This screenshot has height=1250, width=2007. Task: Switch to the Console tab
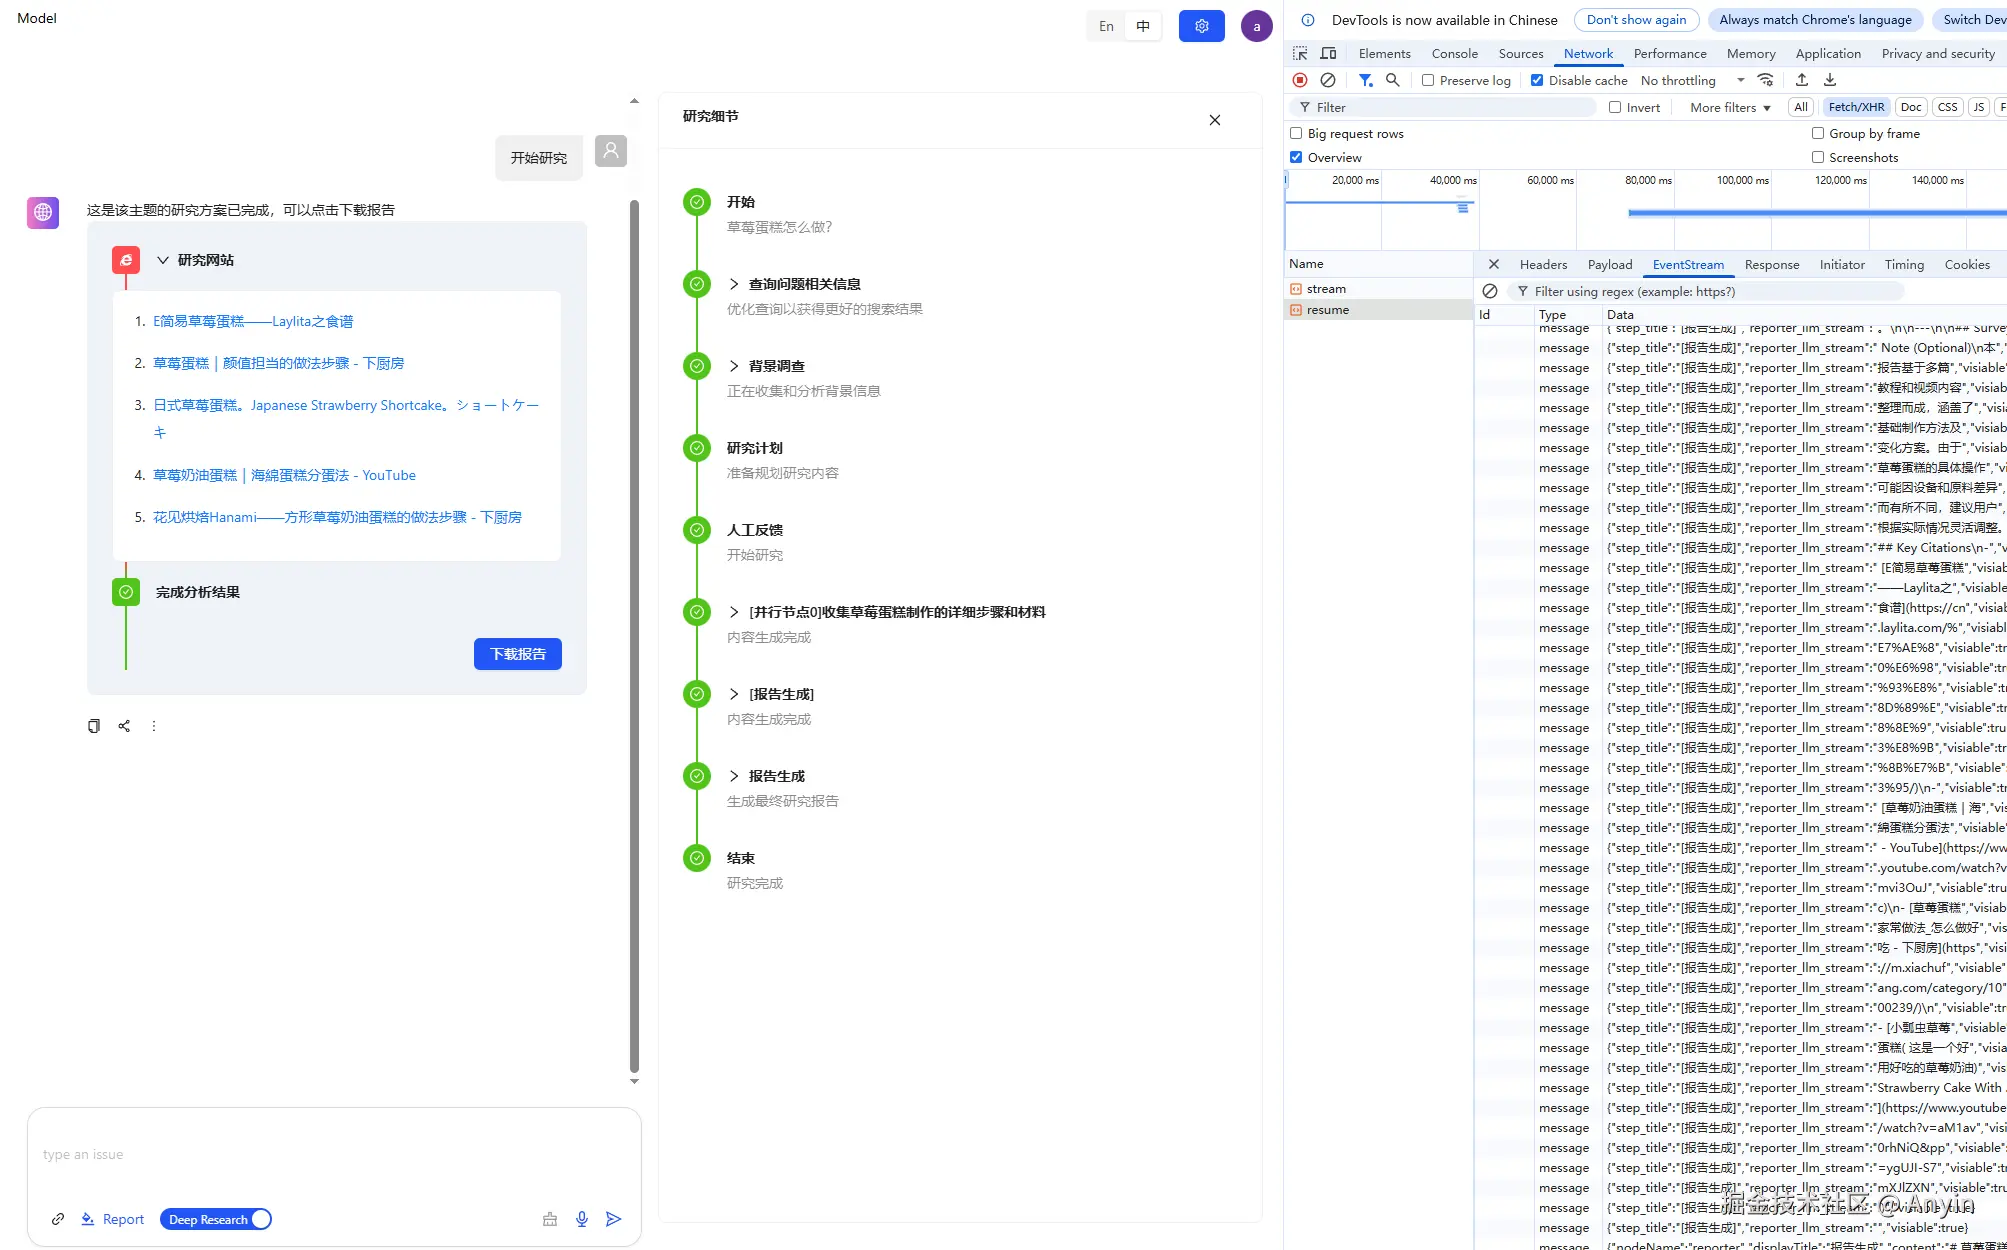pyautogui.click(x=1454, y=54)
